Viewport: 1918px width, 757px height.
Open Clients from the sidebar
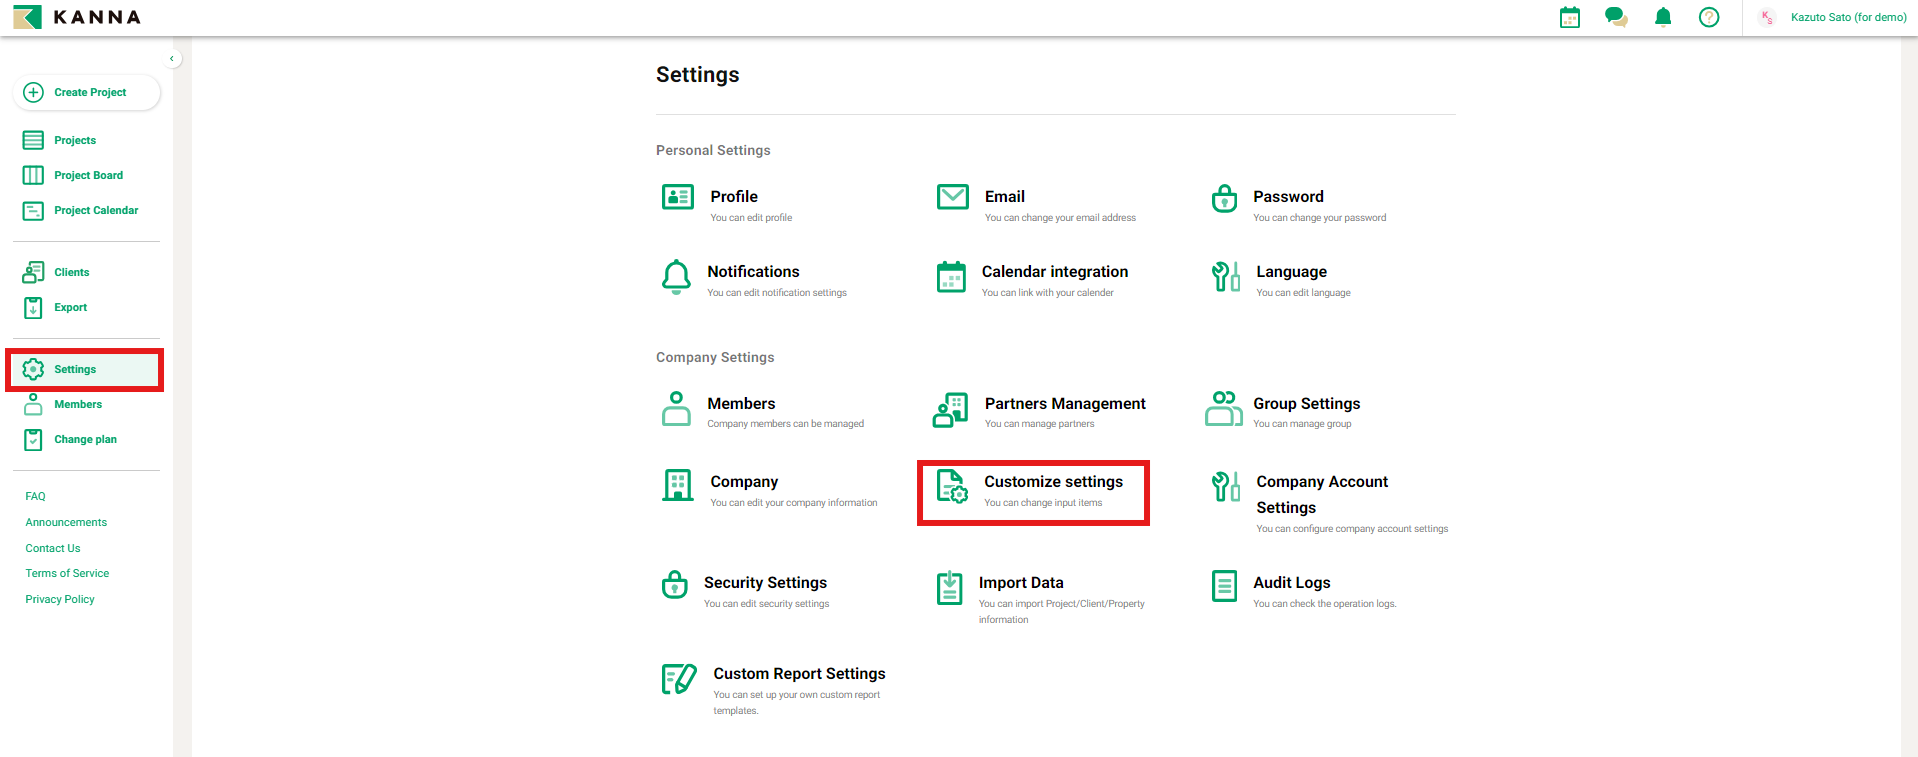(x=71, y=272)
